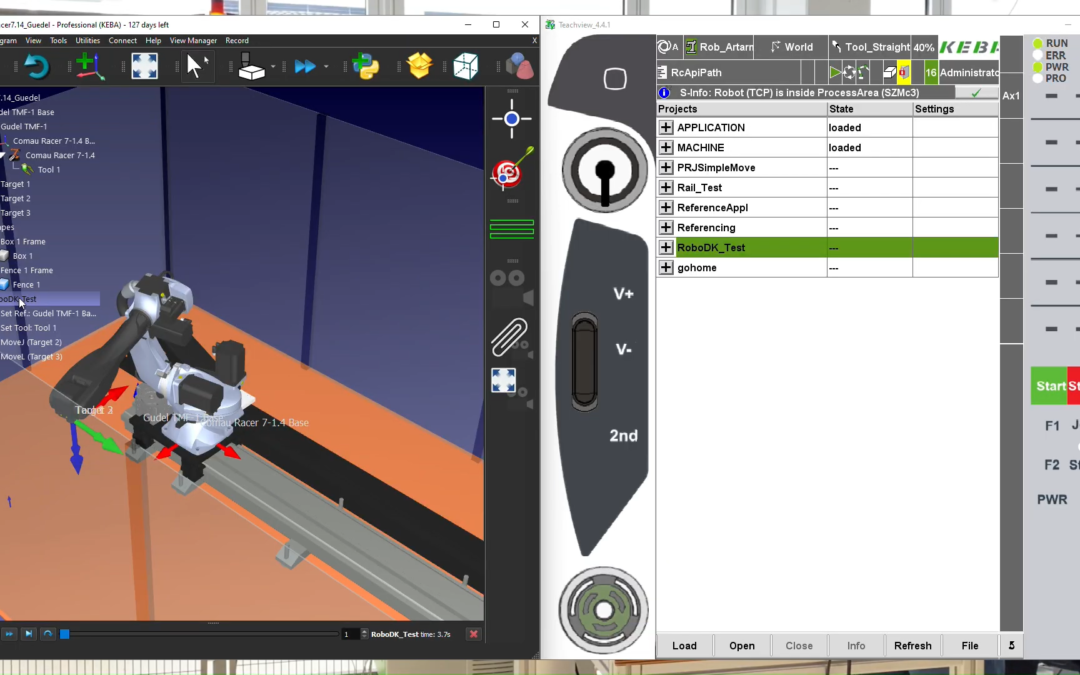The width and height of the screenshot is (1080, 675).
Task: Expand the PRJSimpleMove project
Action: coord(665,167)
